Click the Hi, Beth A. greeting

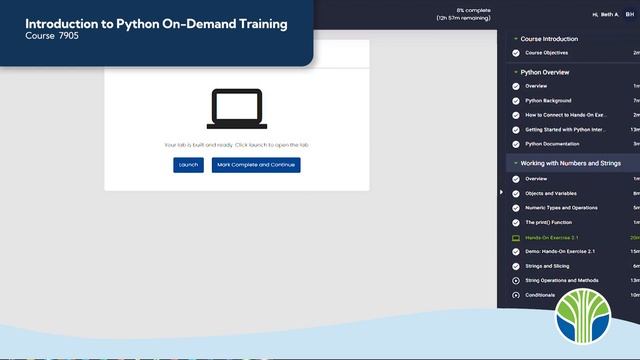click(x=606, y=14)
